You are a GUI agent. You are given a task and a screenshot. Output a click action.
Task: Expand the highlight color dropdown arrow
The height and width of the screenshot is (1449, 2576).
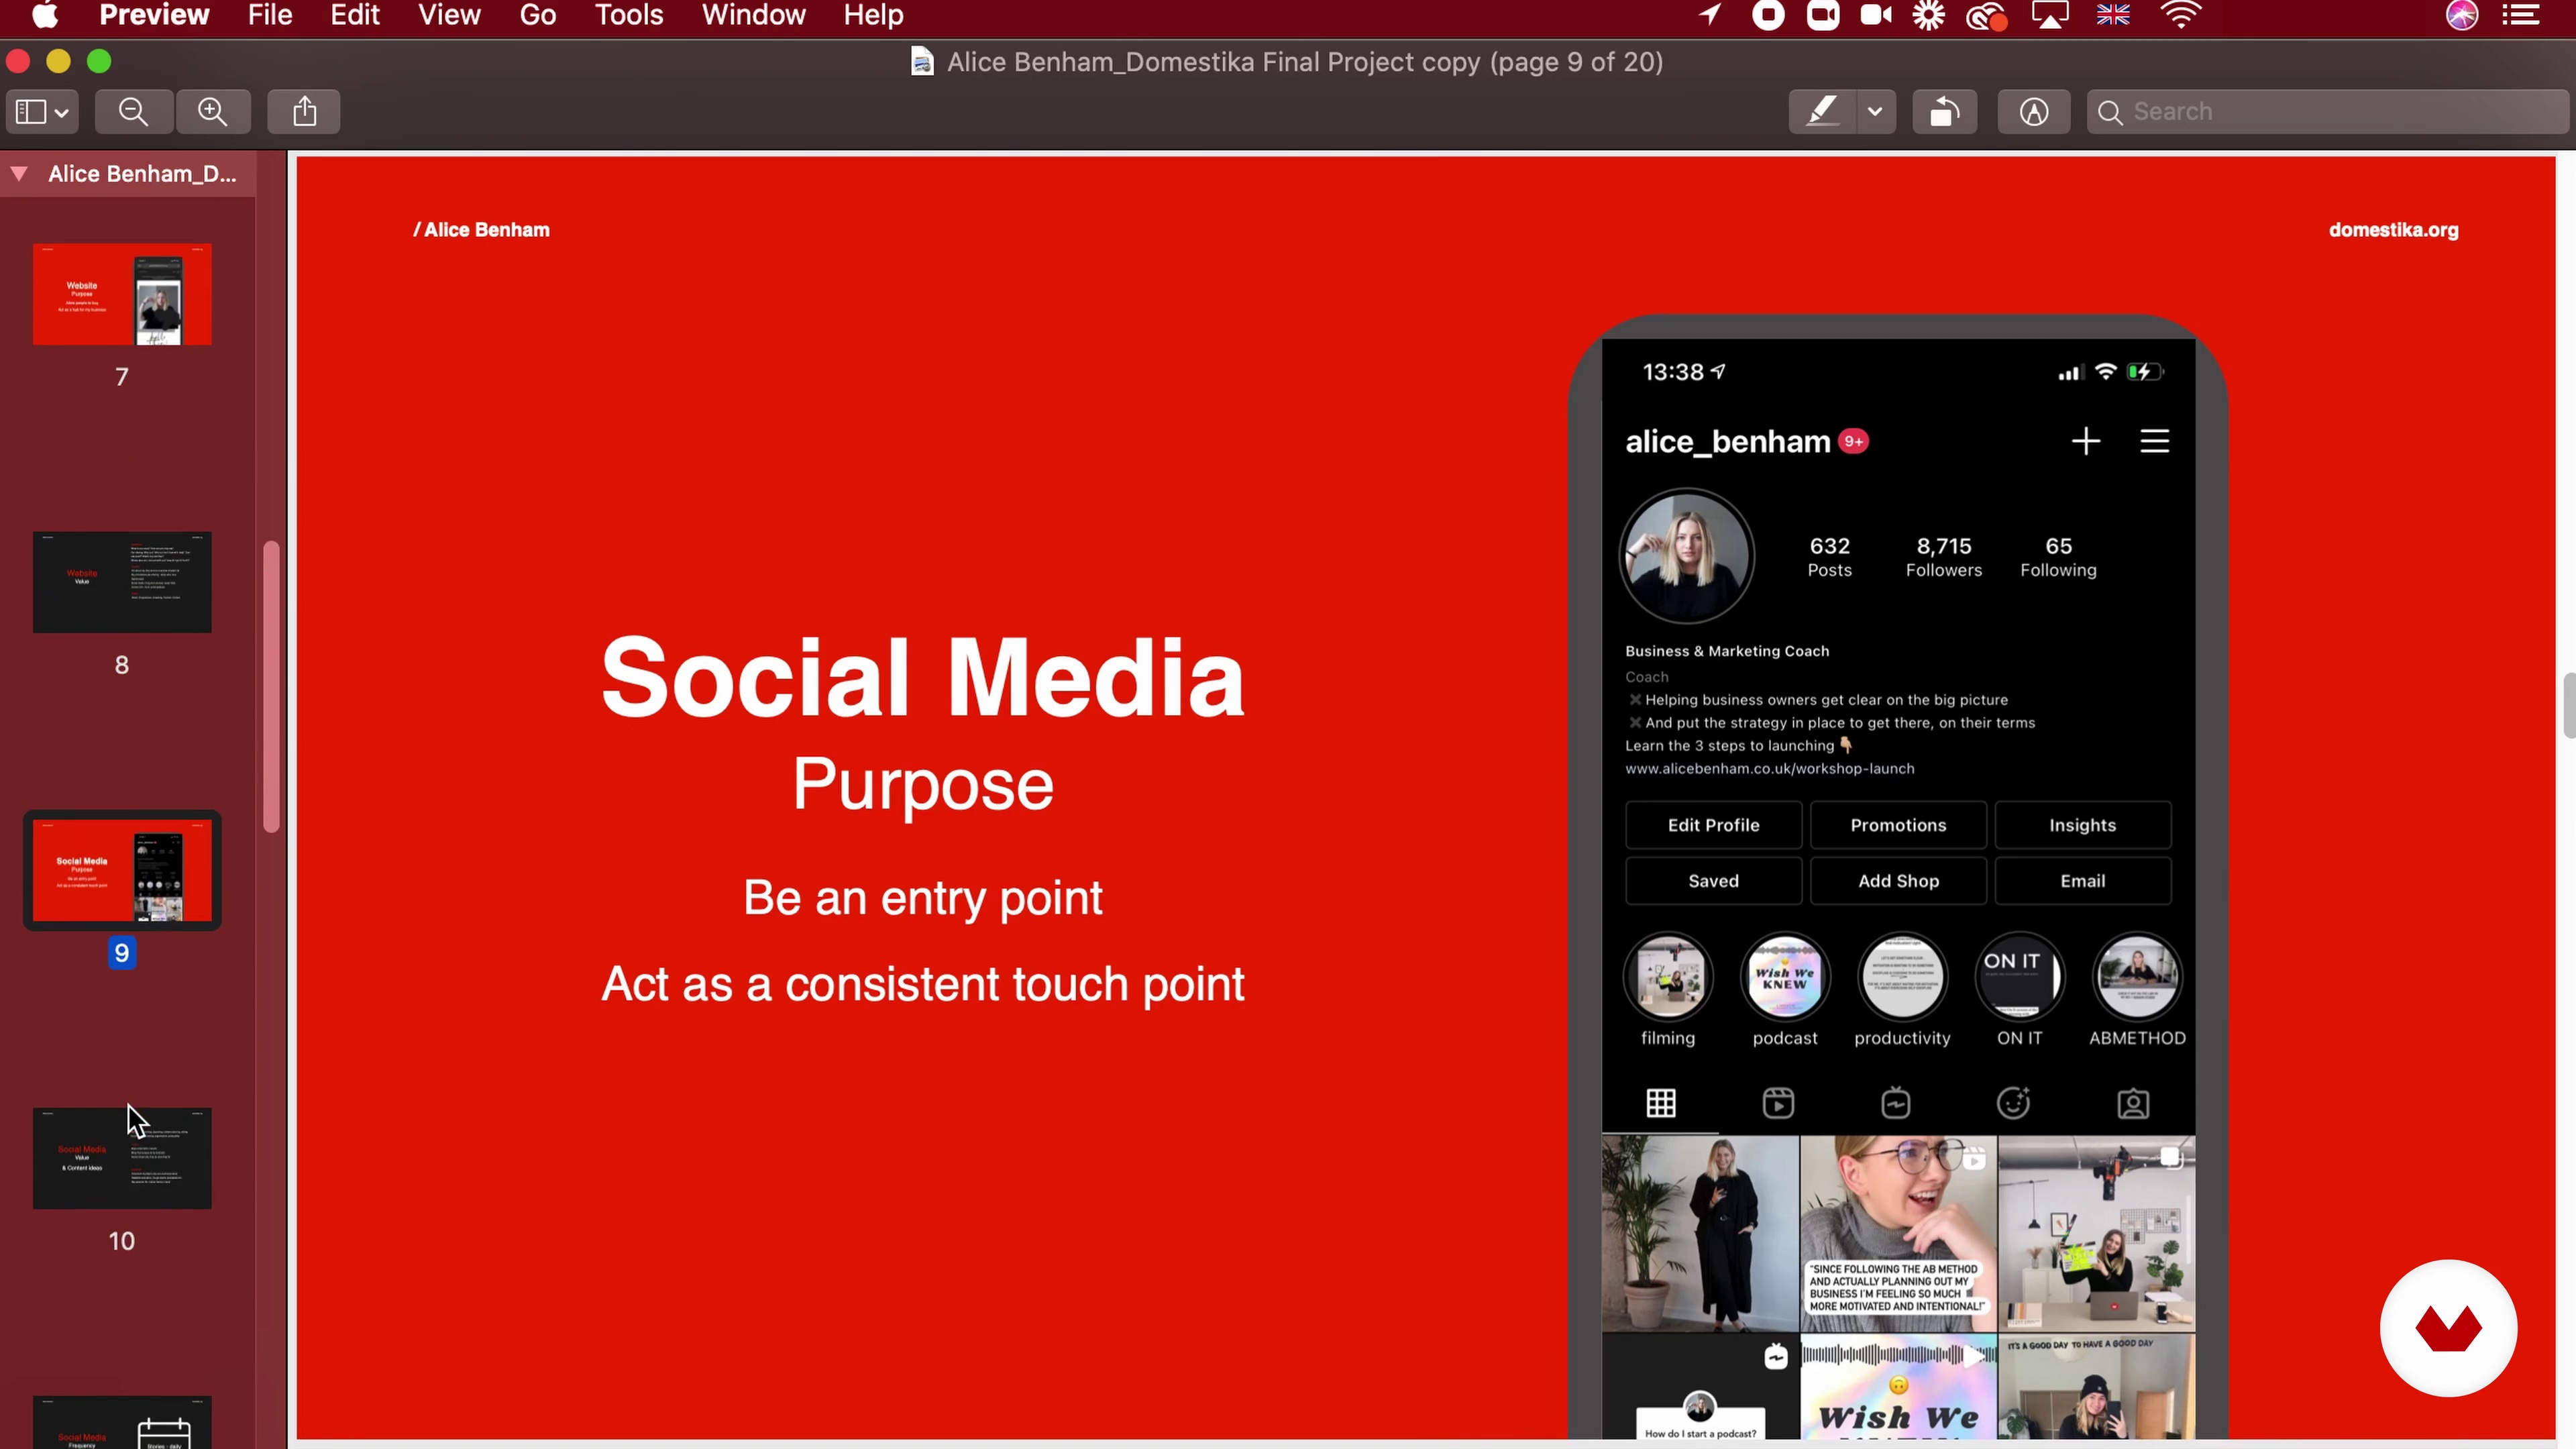pyautogui.click(x=1875, y=111)
